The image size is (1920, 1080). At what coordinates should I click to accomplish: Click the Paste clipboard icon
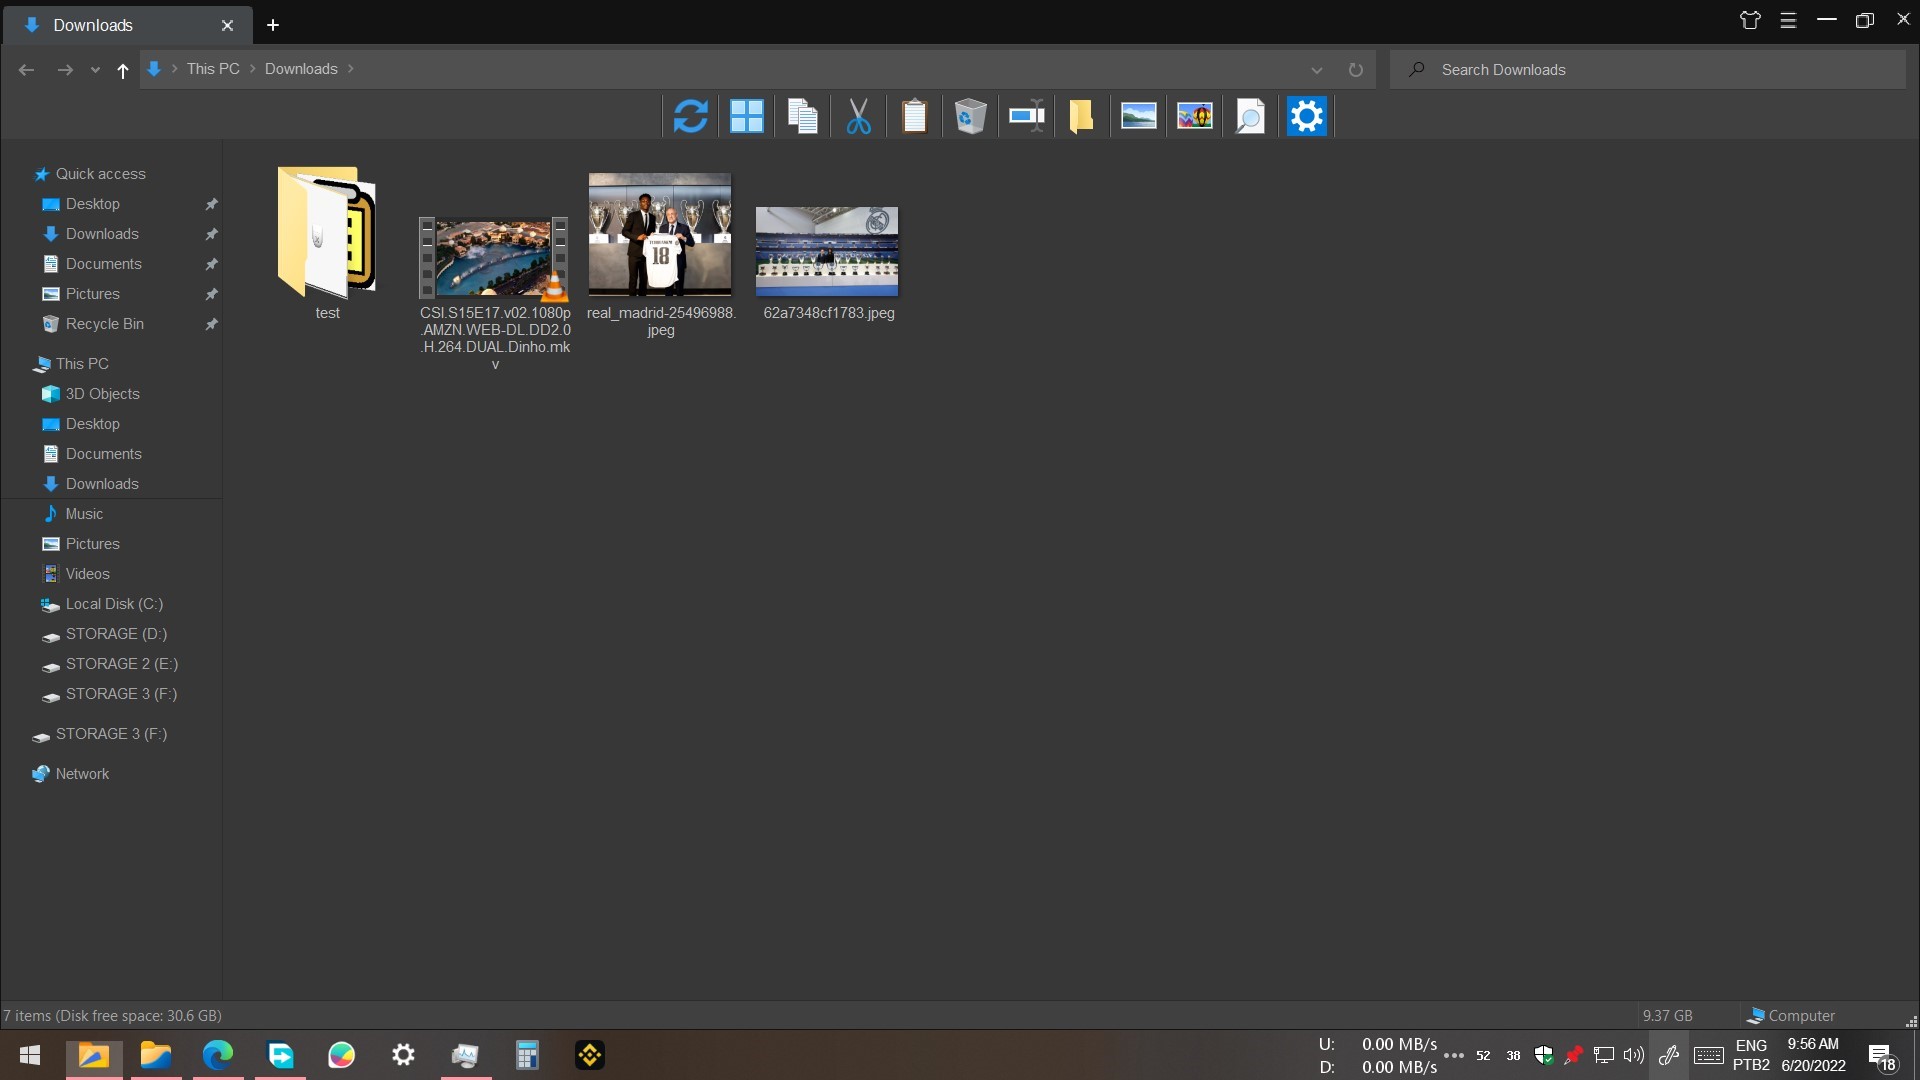tap(914, 117)
